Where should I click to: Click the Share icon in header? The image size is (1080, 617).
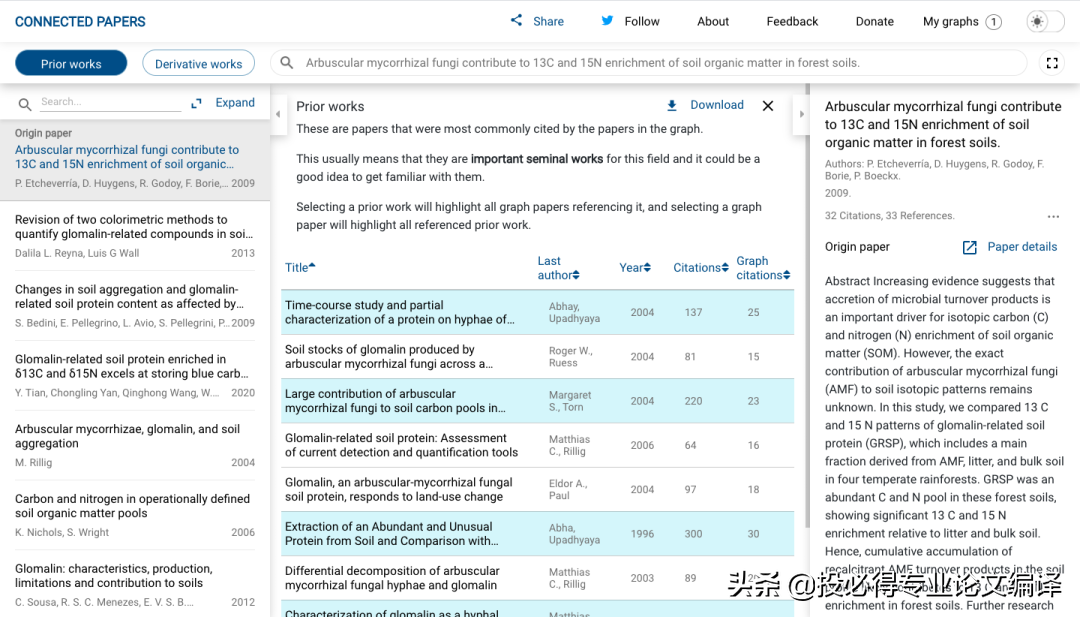[x=516, y=21]
